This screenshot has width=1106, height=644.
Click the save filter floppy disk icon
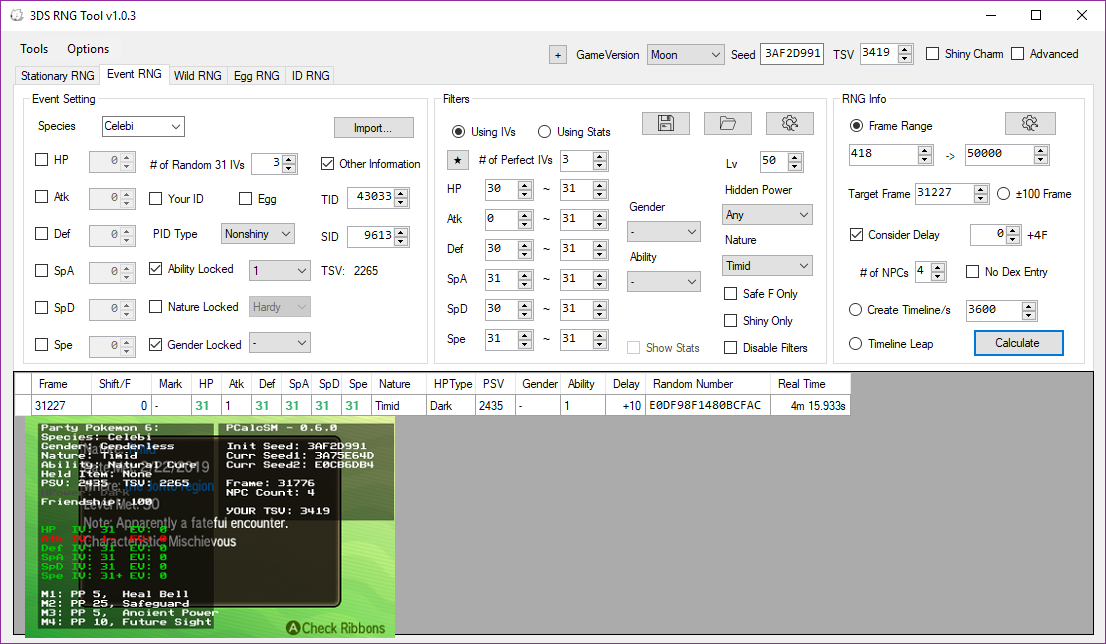pos(665,123)
